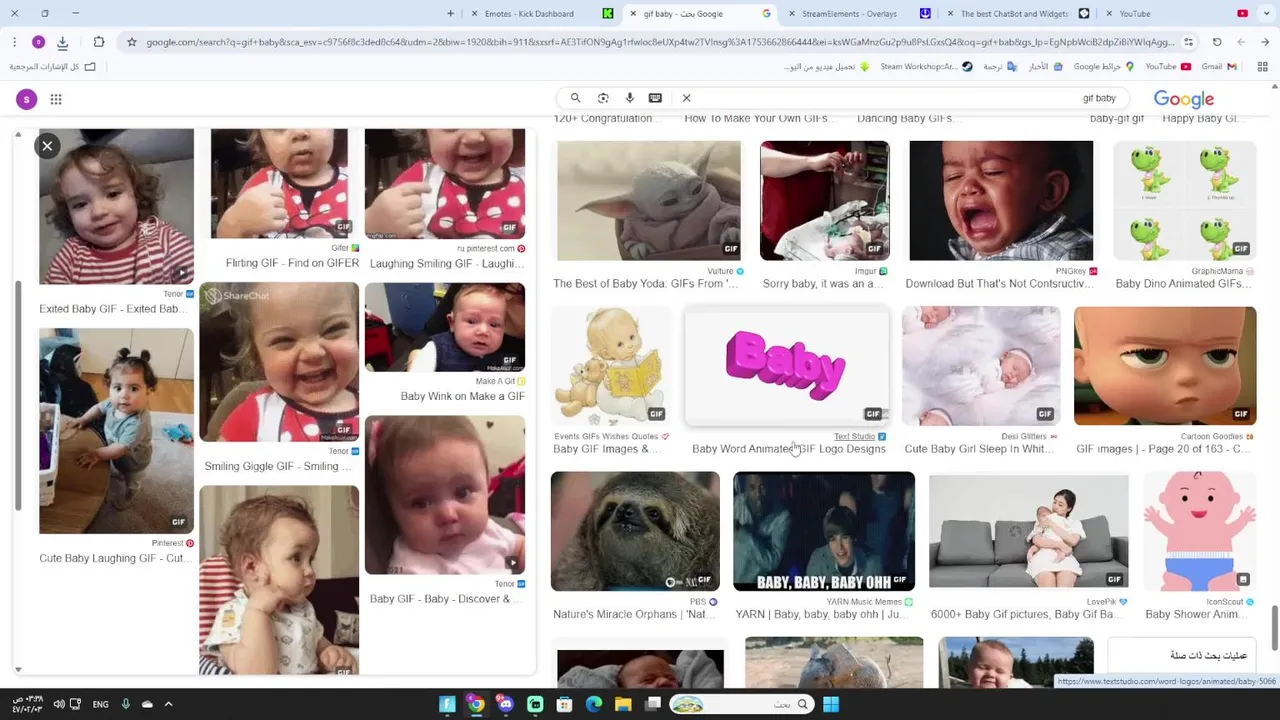Start voice search with the microphone icon
The height and width of the screenshot is (720, 1280).
point(629,98)
